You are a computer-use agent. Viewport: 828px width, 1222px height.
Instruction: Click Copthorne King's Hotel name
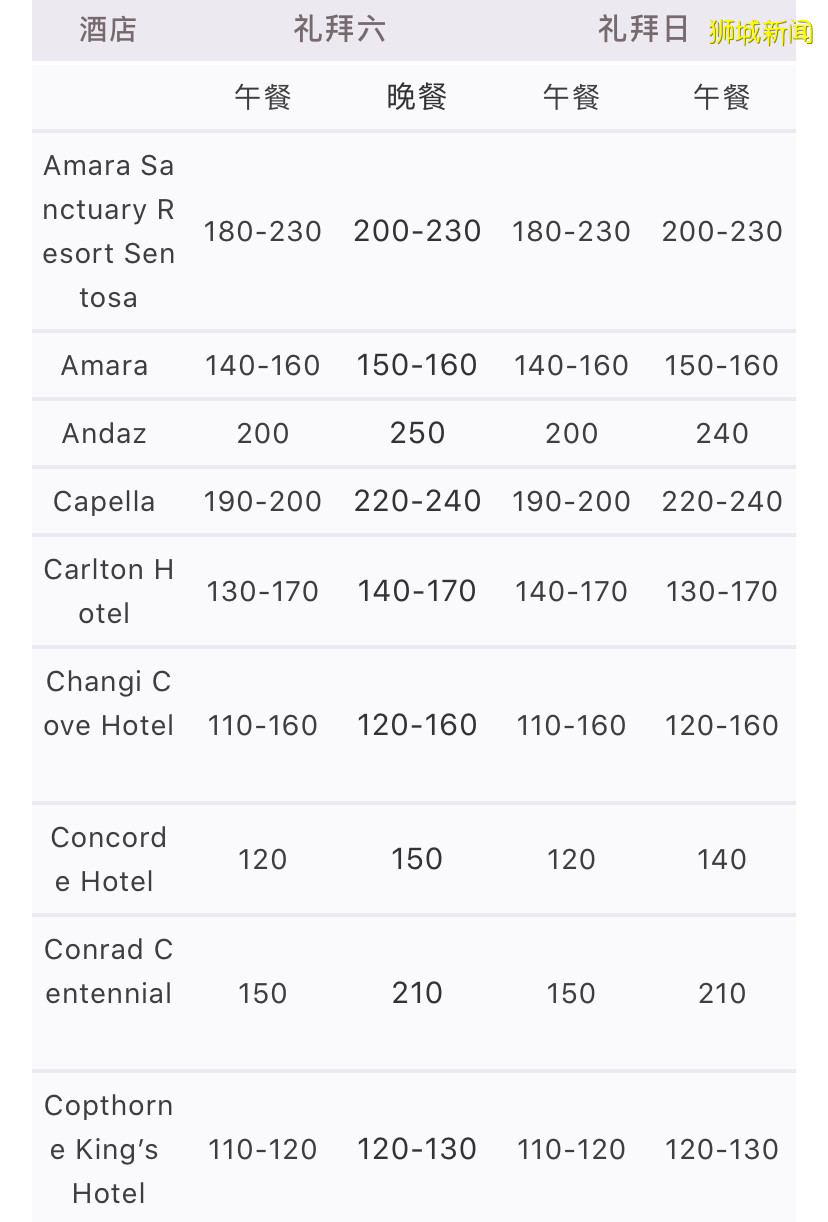(x=108, y=1149)
